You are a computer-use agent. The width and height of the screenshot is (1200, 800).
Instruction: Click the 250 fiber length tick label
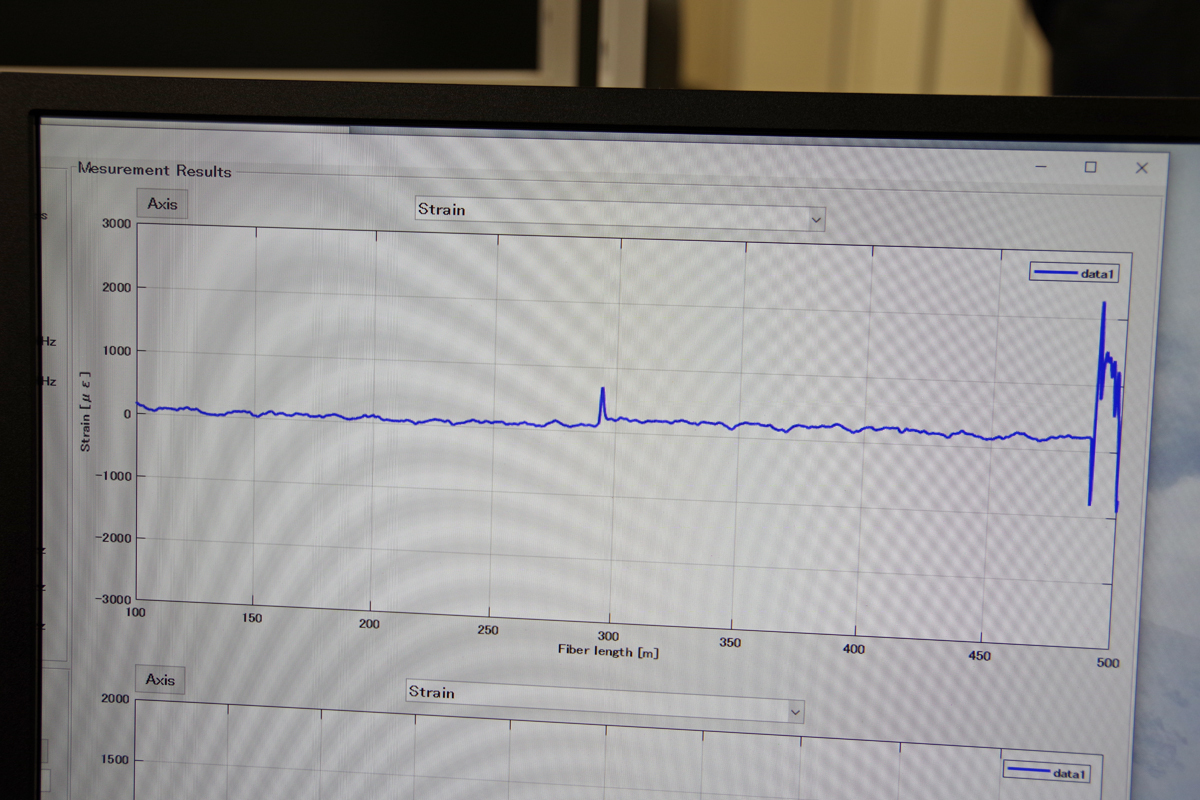tap(488, 630)
